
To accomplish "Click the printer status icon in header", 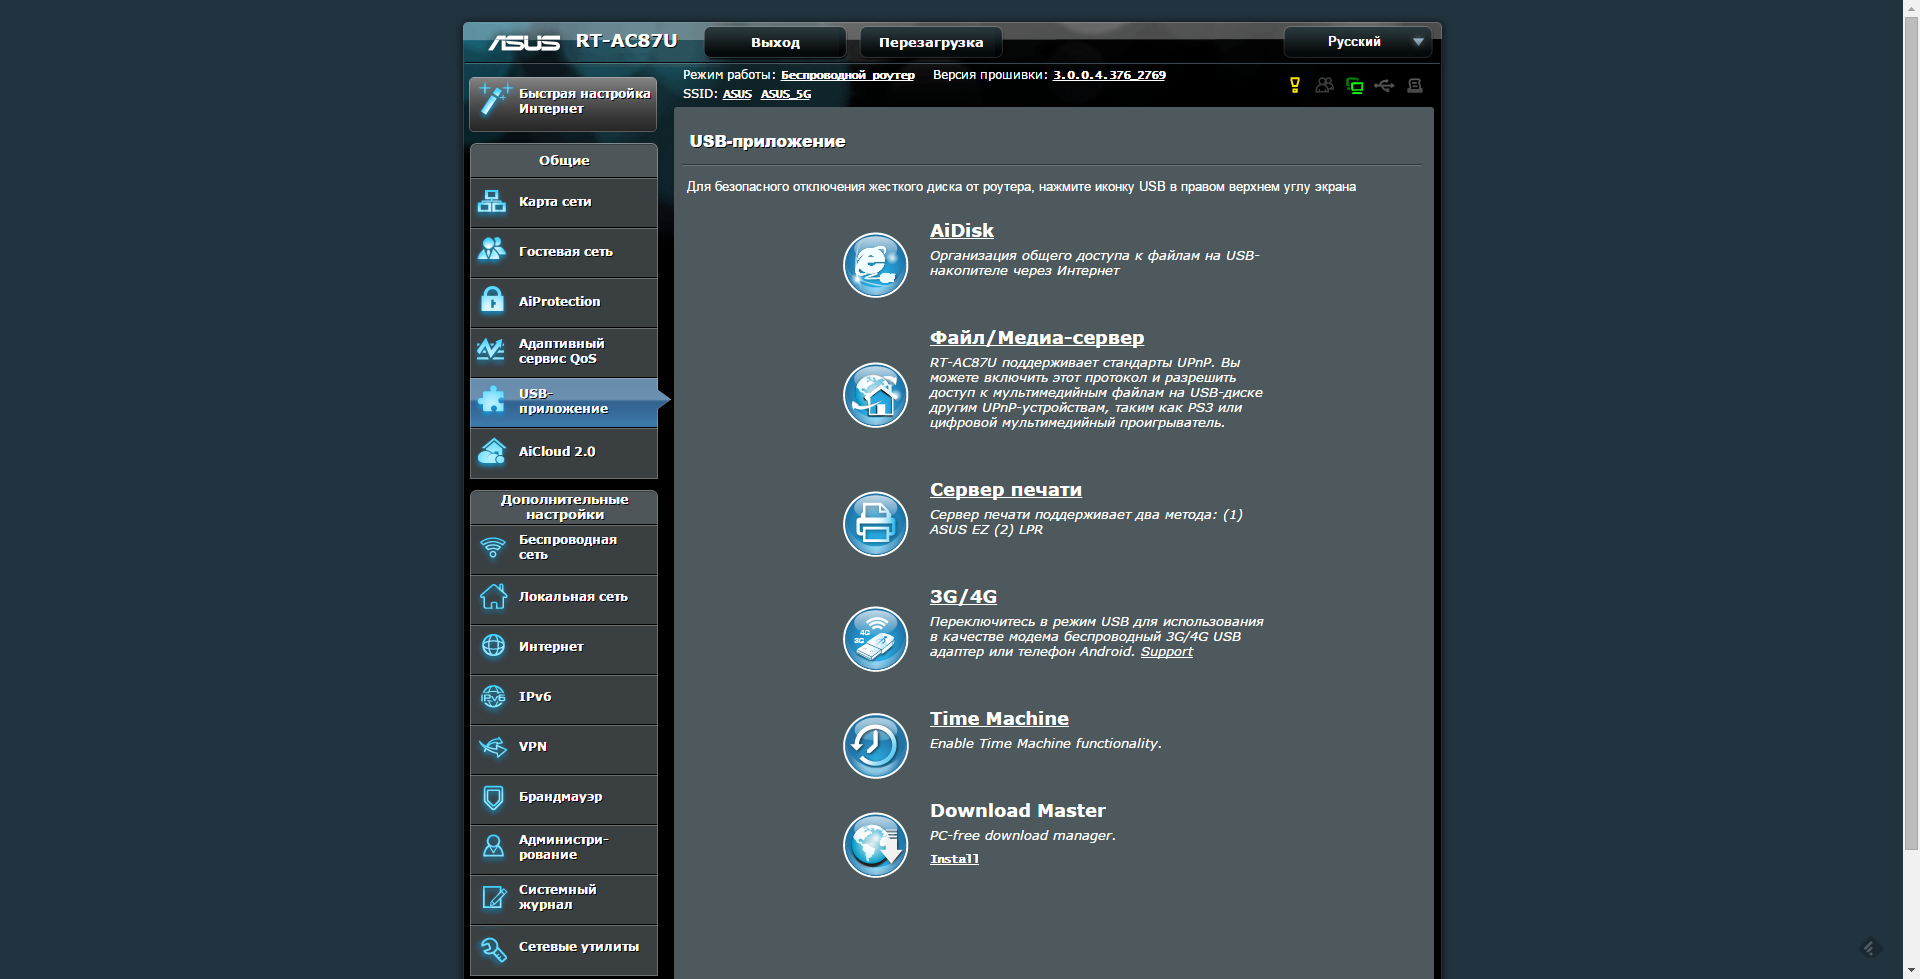I will point(1414,85).
